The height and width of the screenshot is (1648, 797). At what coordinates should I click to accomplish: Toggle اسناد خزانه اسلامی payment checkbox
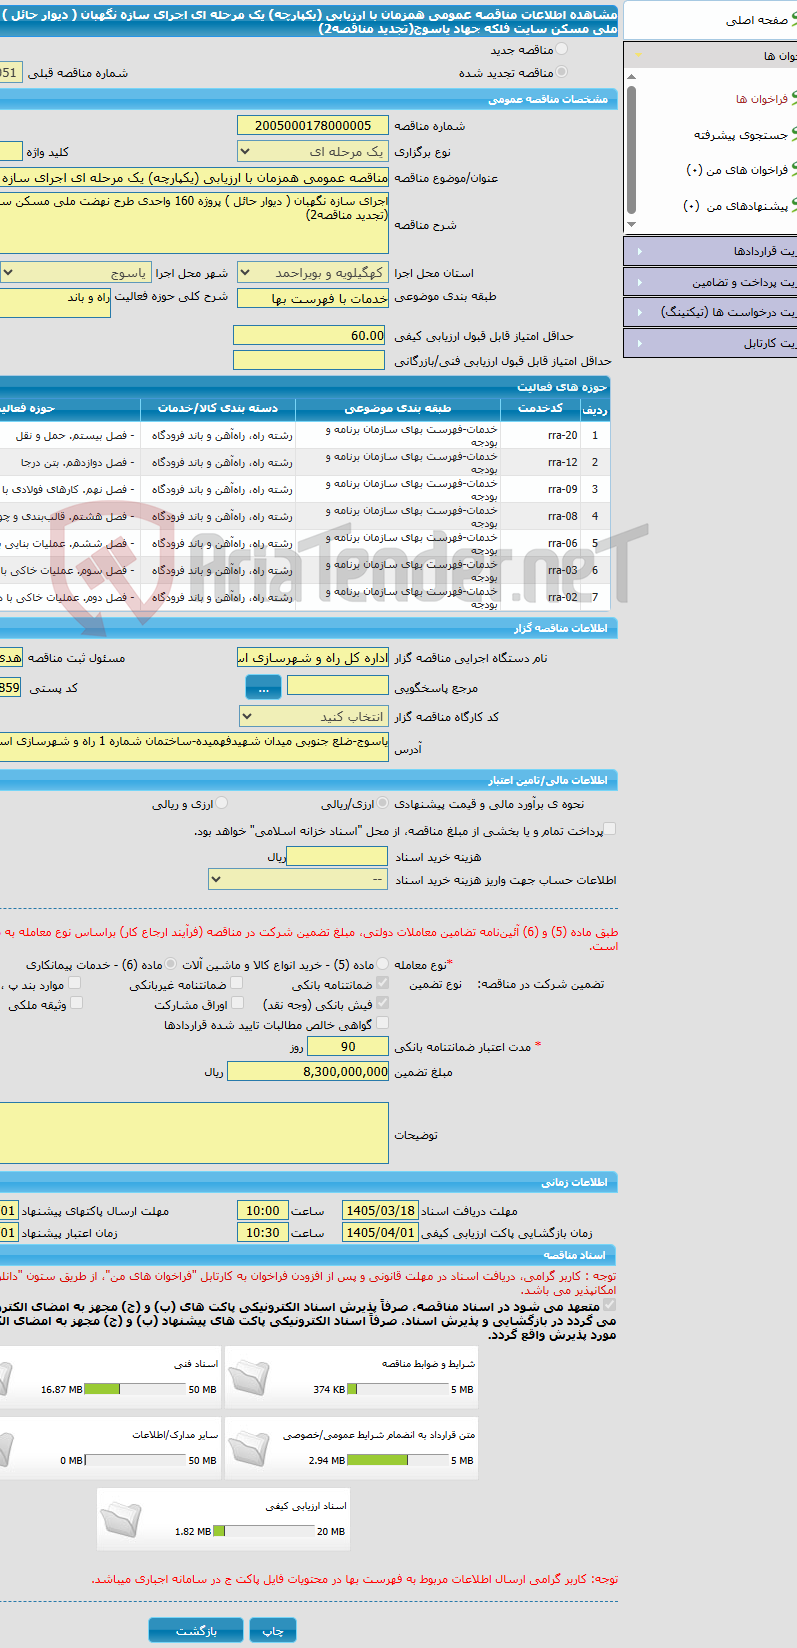[611, 829]
